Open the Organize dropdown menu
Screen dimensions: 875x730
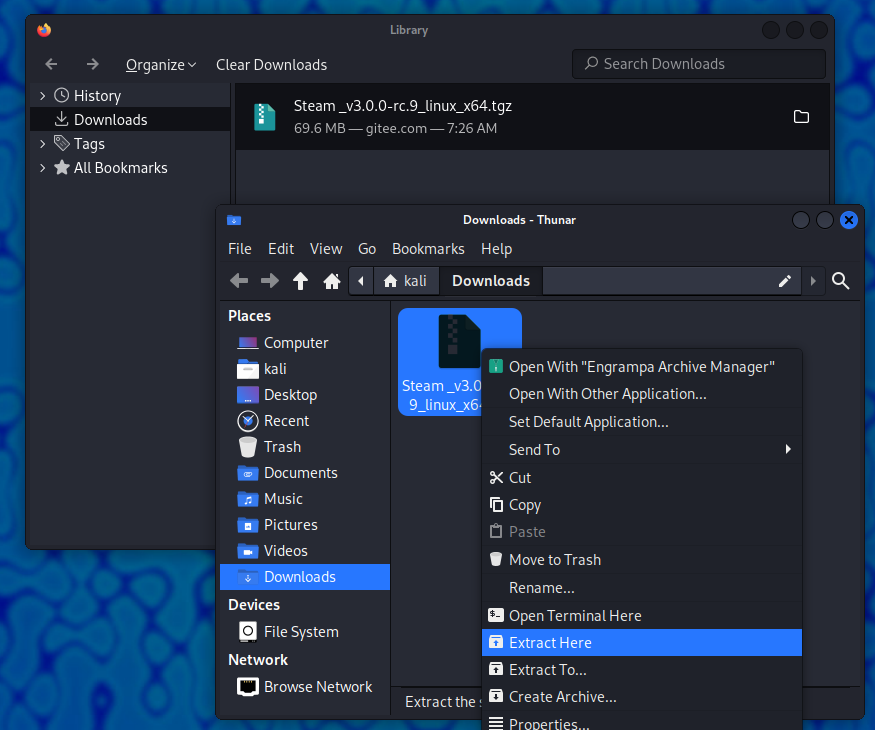click(x=161, y=65)
